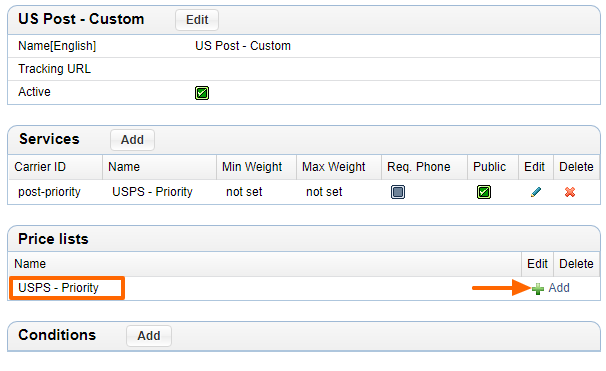This screenshot has width=606, height=371.
Task: Click the pencil edit icon for USPS - Priority
Action: (x=536, y=192)
